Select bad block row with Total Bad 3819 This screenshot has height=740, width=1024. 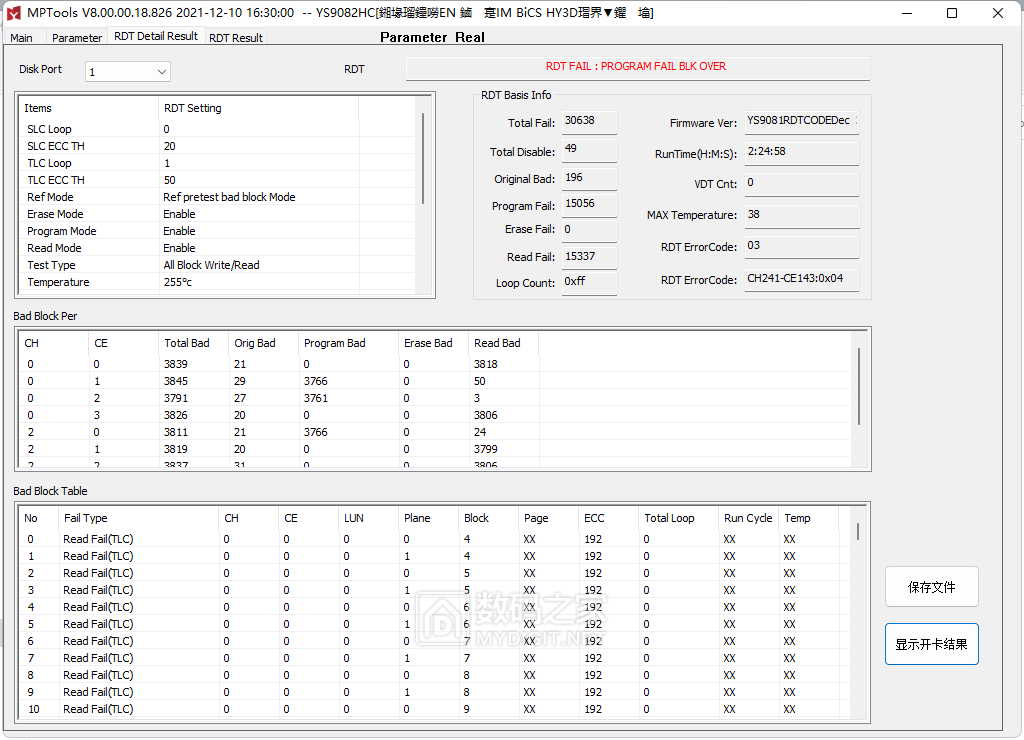click(434, 449)
